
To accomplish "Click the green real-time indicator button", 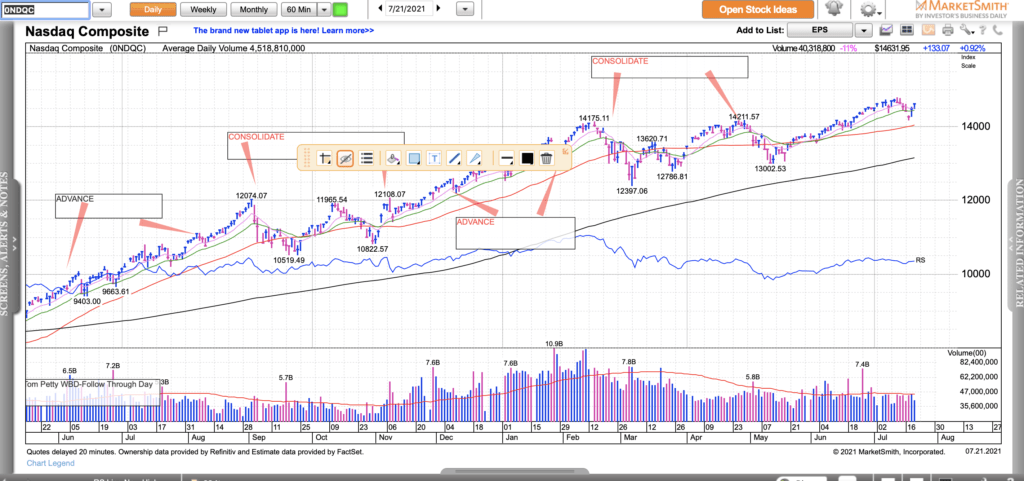I will (340, 9).
